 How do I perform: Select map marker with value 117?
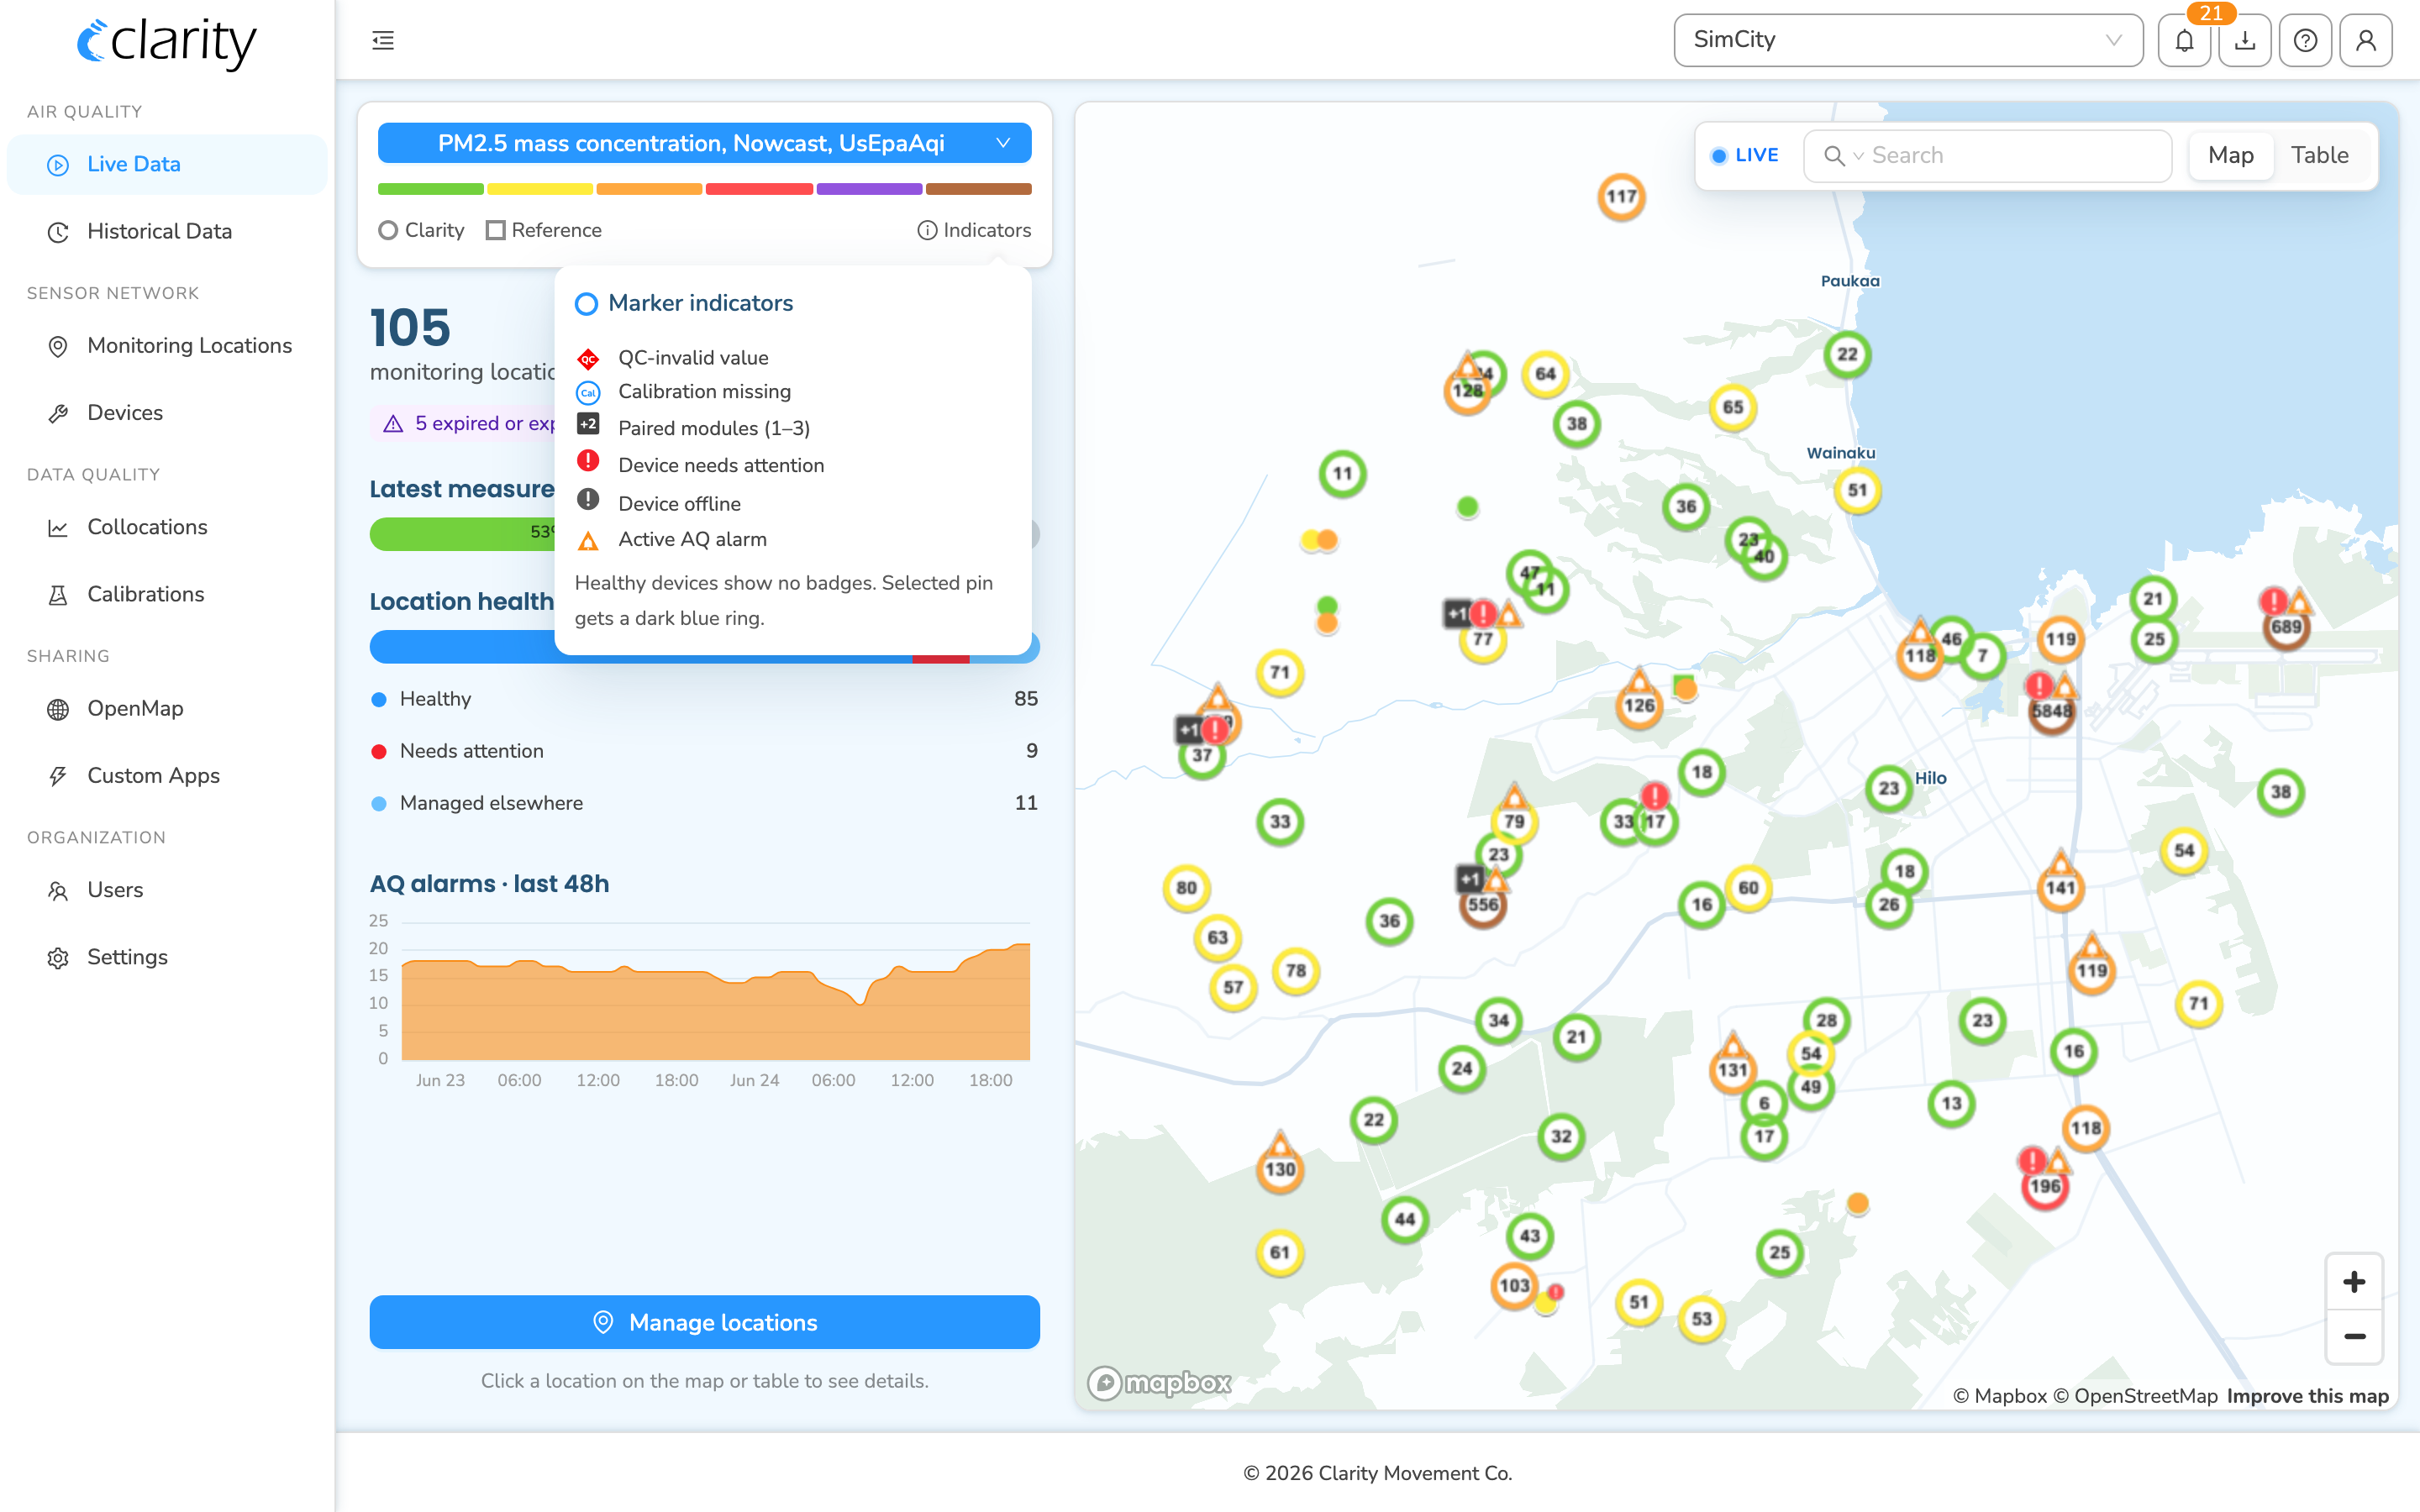(x=1621, y=197)
